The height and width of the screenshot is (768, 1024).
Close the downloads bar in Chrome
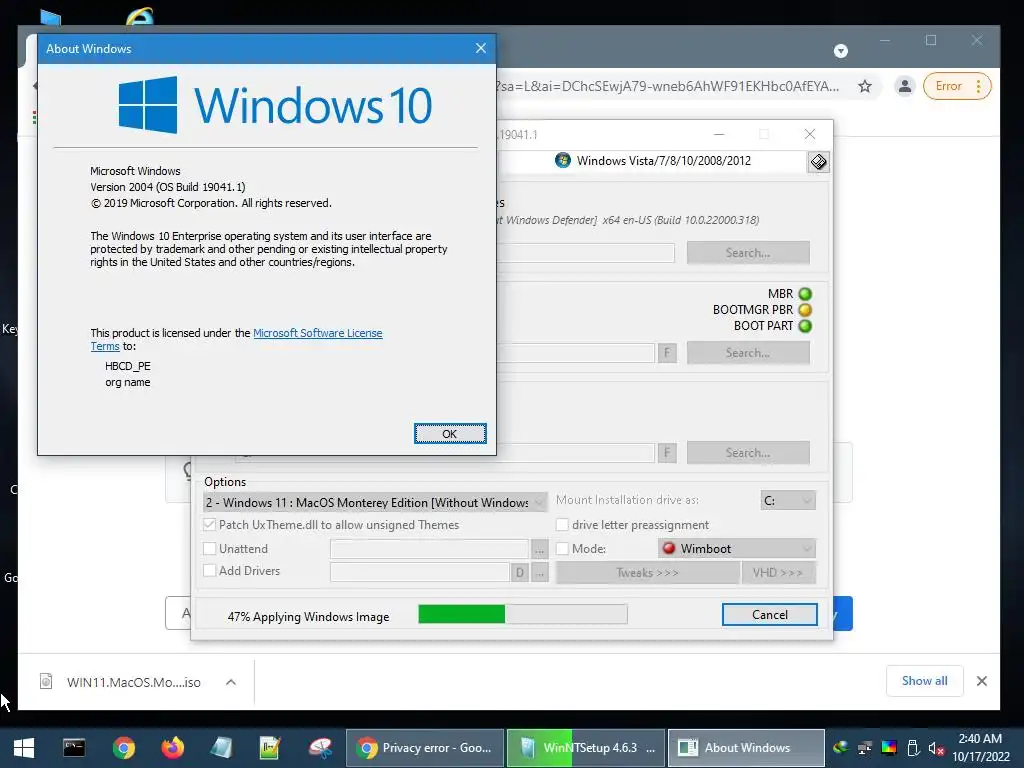982,681
